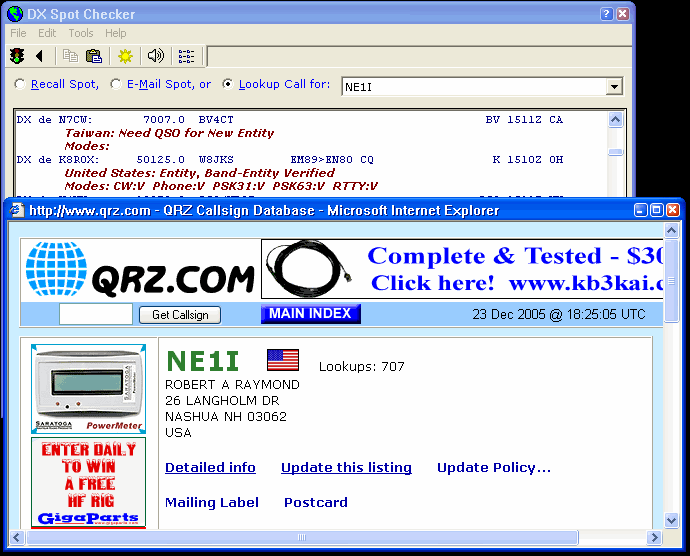
Task: Click the Get Callsign button
Action: pyautogui.click(x=180, y=315)
